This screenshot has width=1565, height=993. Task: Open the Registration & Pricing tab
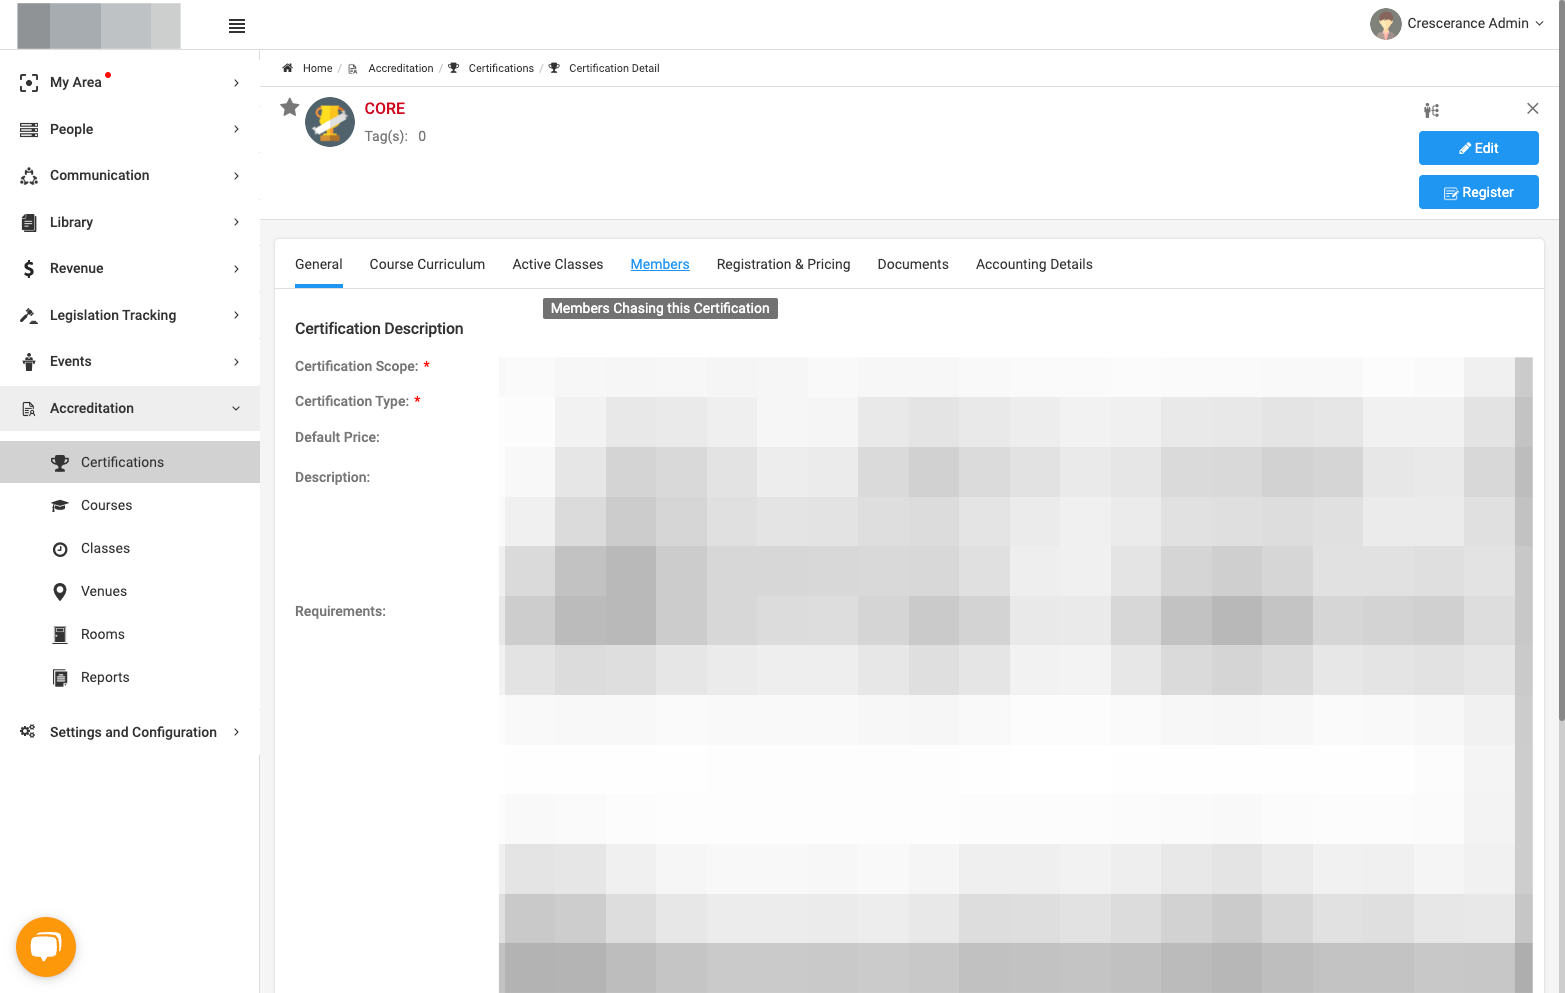tap(784, 264)
